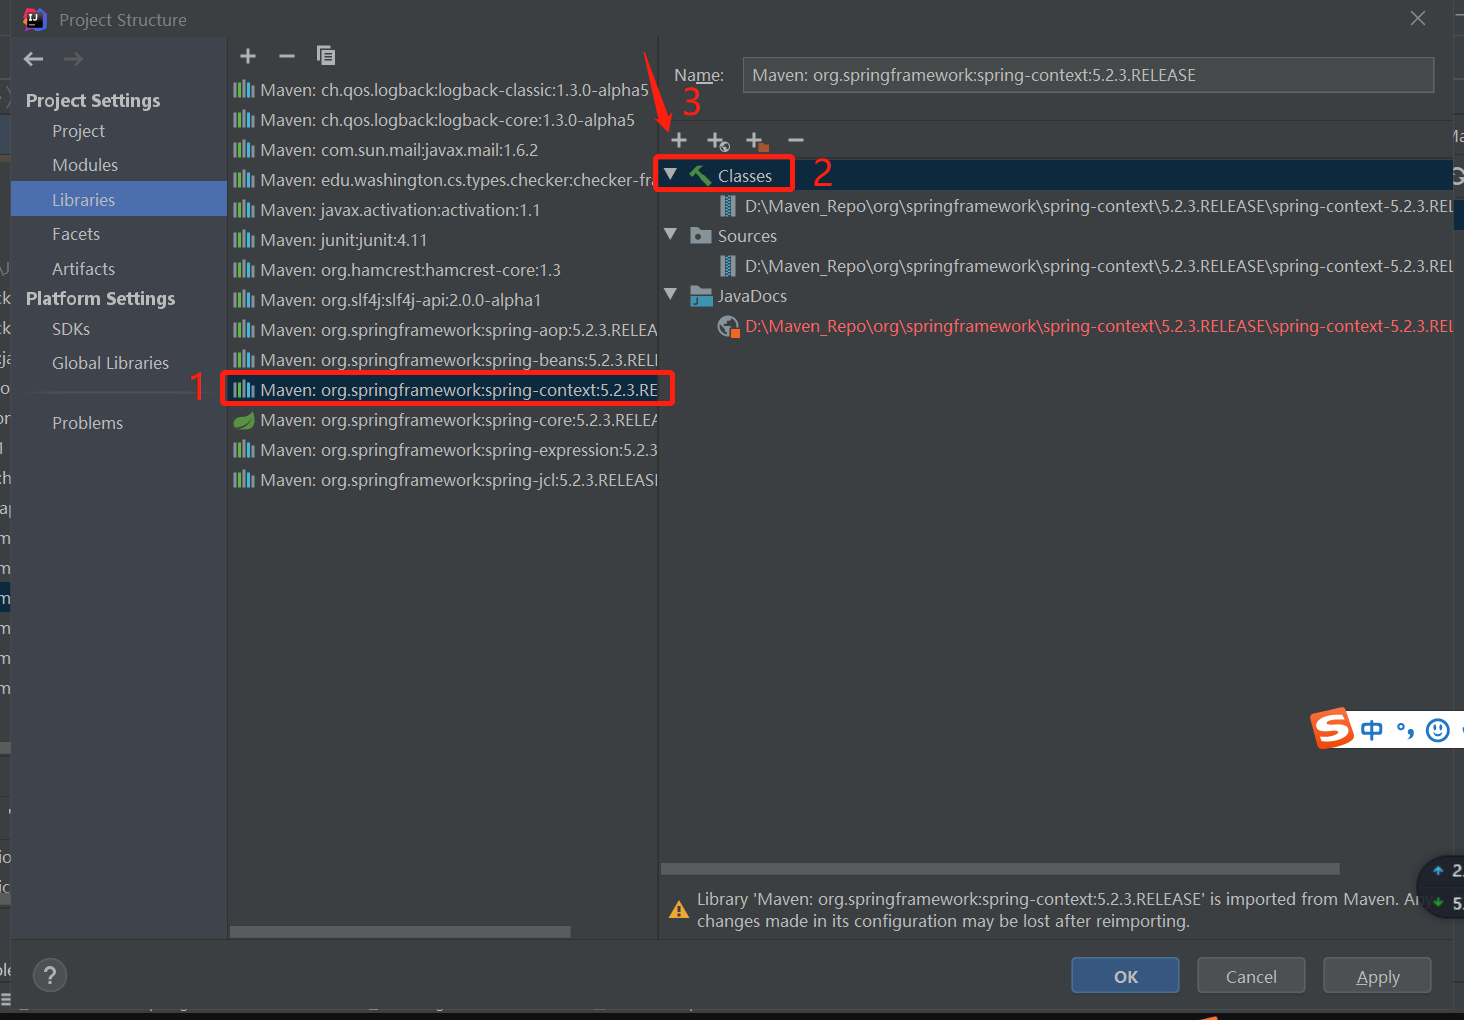Select Maven javax.activation:activation:1.1 library
This screenshot has height=1020, width=1464.
442,210
